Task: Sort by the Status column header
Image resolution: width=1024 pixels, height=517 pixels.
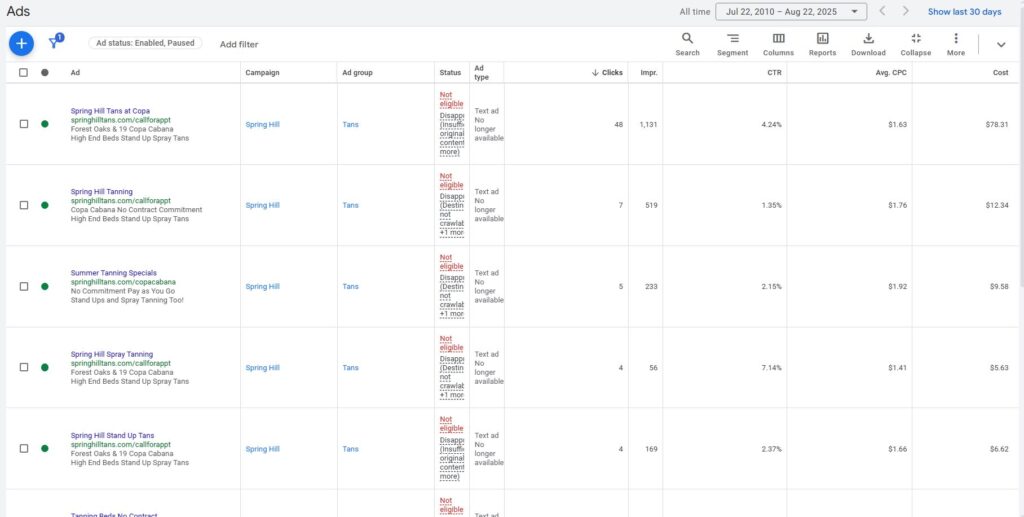Action: (x=450, y=72)
